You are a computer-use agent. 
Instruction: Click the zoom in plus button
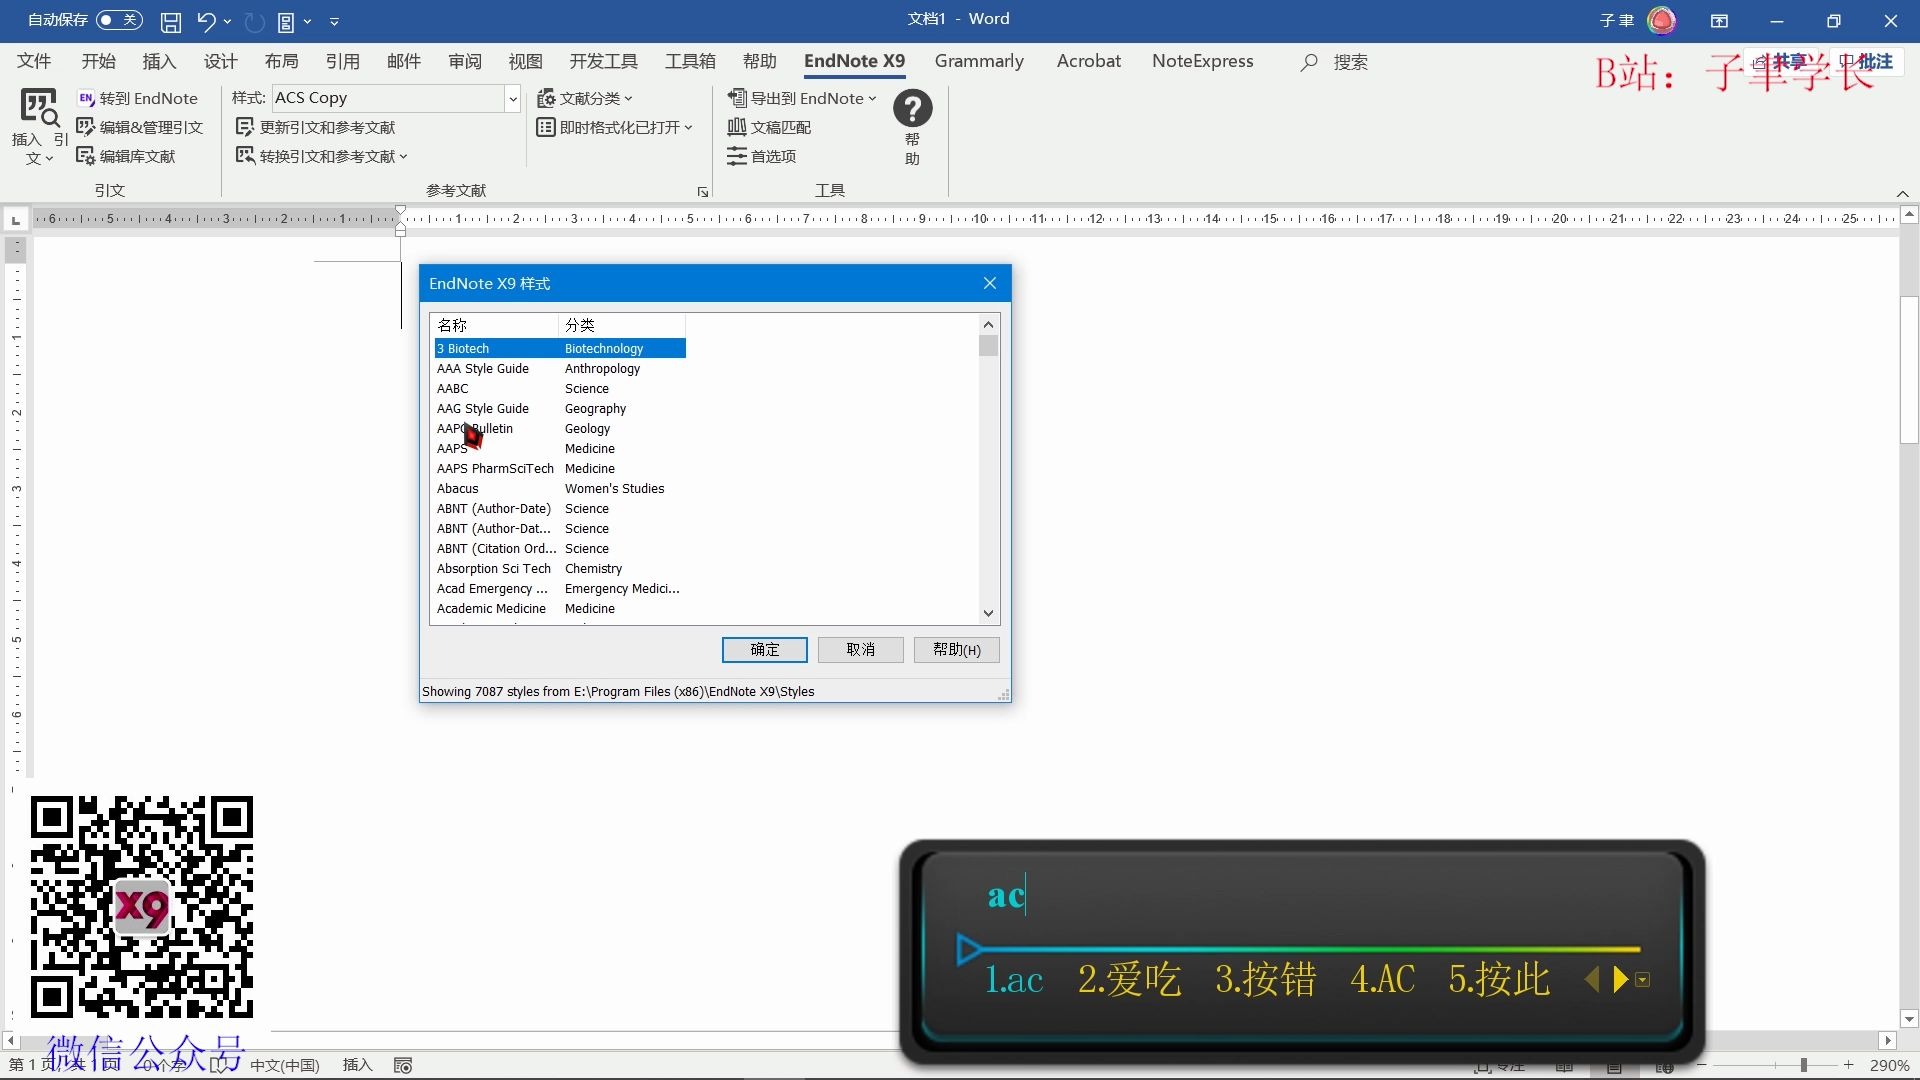pos(1849,1065)
